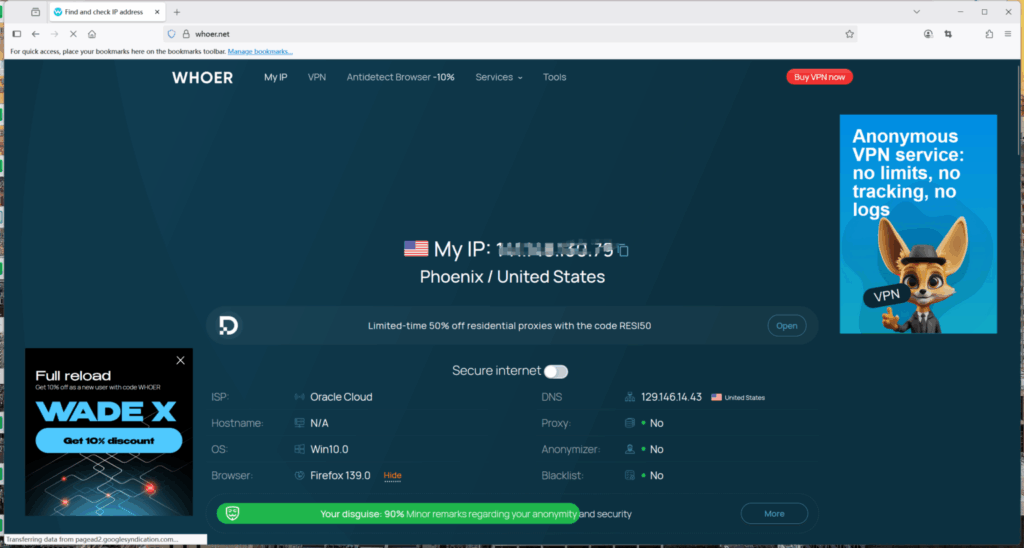Open the tracking protection shield
The image size is (1024, 548).
point(171,34)
